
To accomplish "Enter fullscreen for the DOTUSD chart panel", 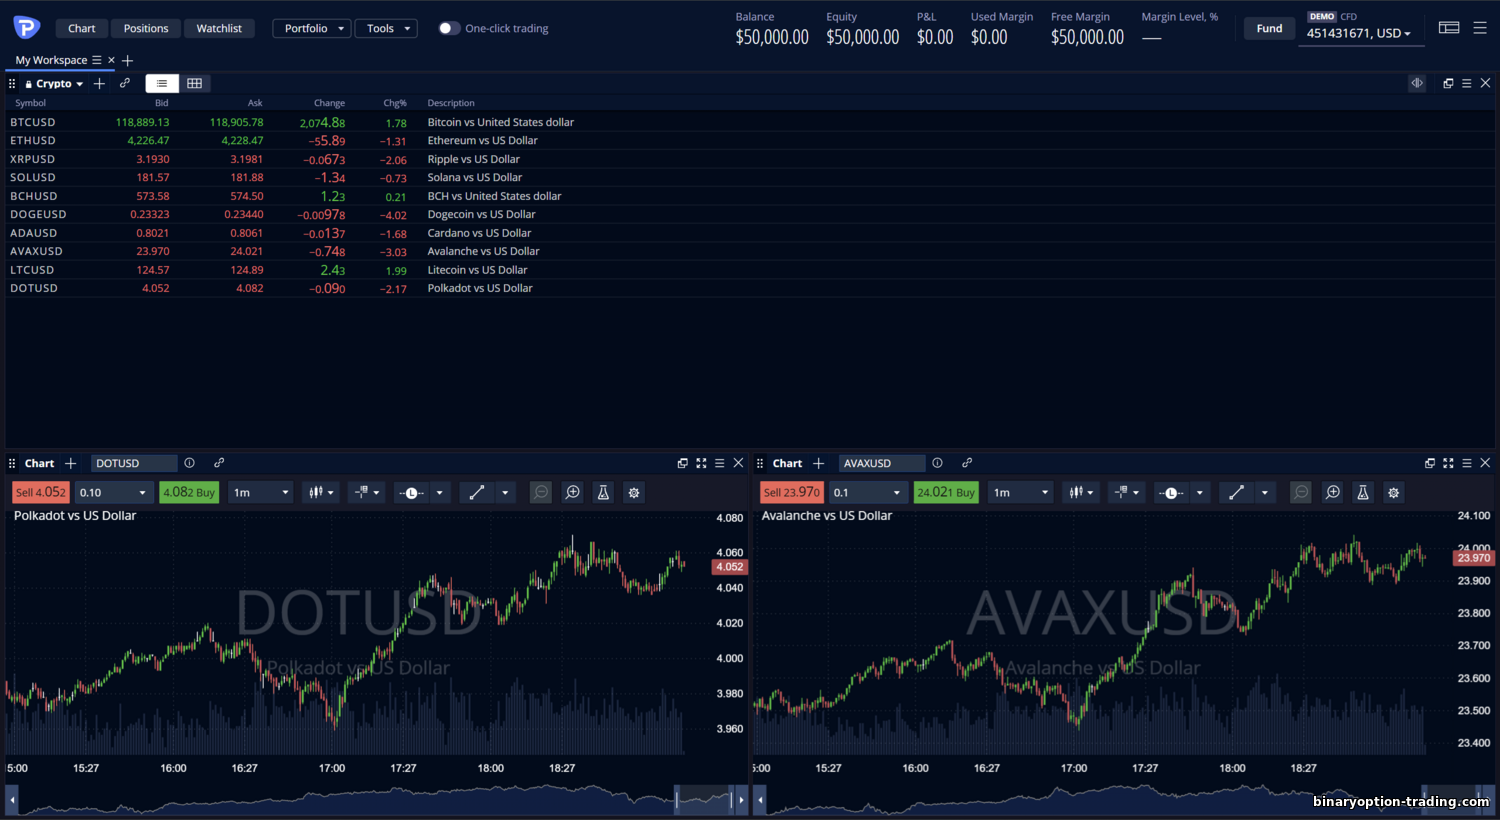I will [701, 463].
